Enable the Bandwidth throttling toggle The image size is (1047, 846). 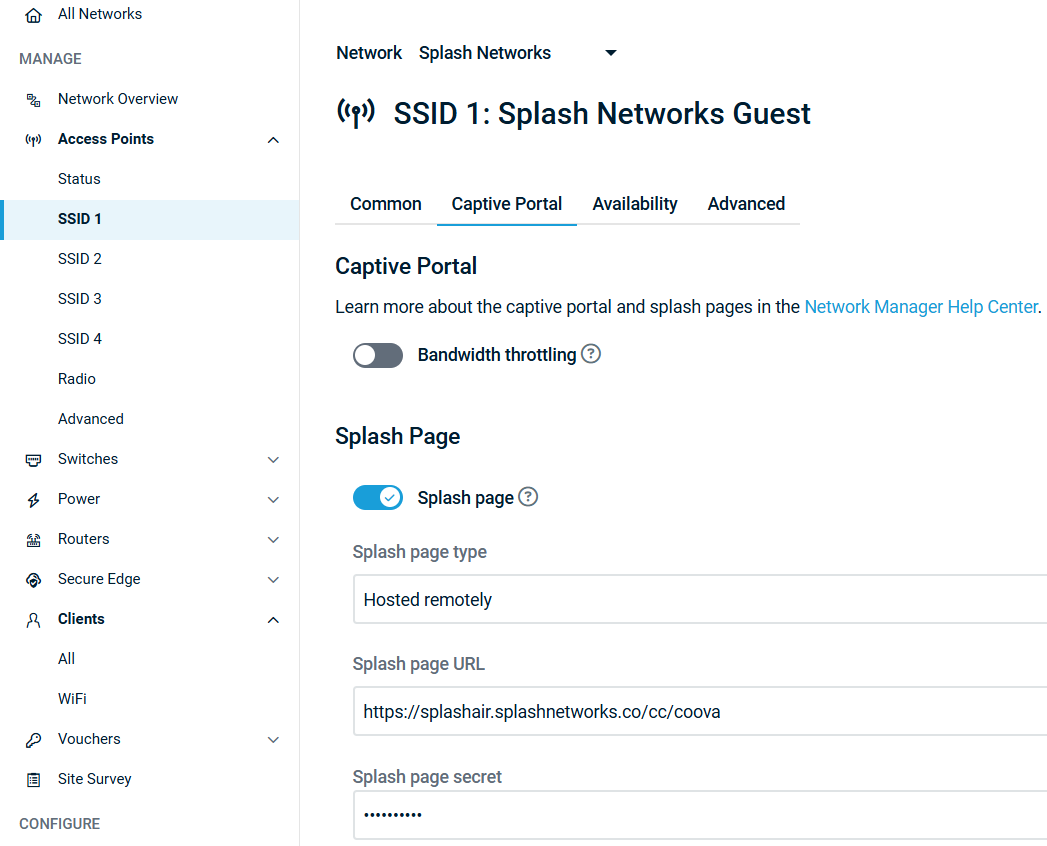[378, 355]
